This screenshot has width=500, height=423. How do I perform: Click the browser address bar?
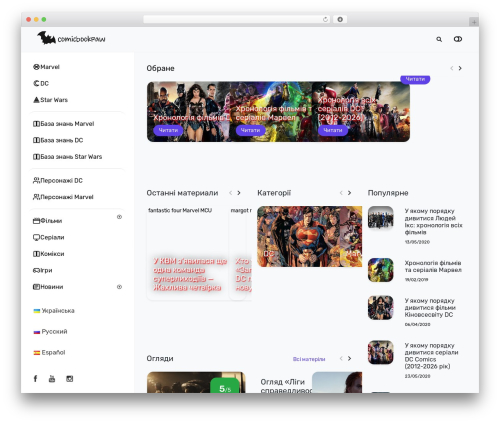[x=236, y=19]
